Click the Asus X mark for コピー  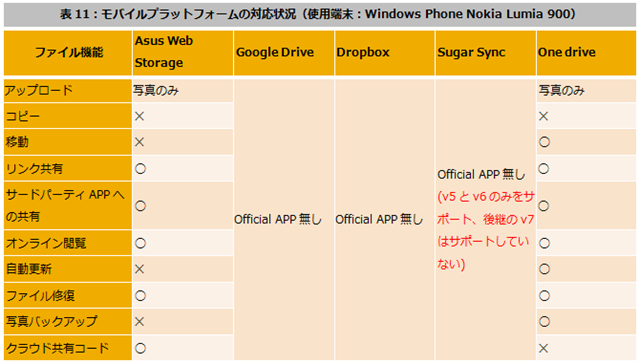pos(140,116)
